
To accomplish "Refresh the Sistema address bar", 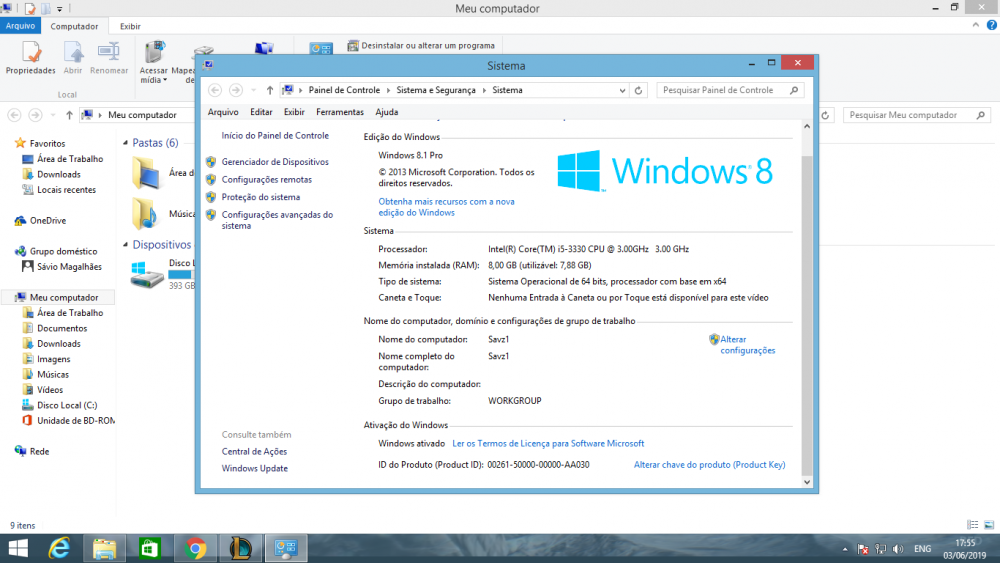I will [639, 90].
